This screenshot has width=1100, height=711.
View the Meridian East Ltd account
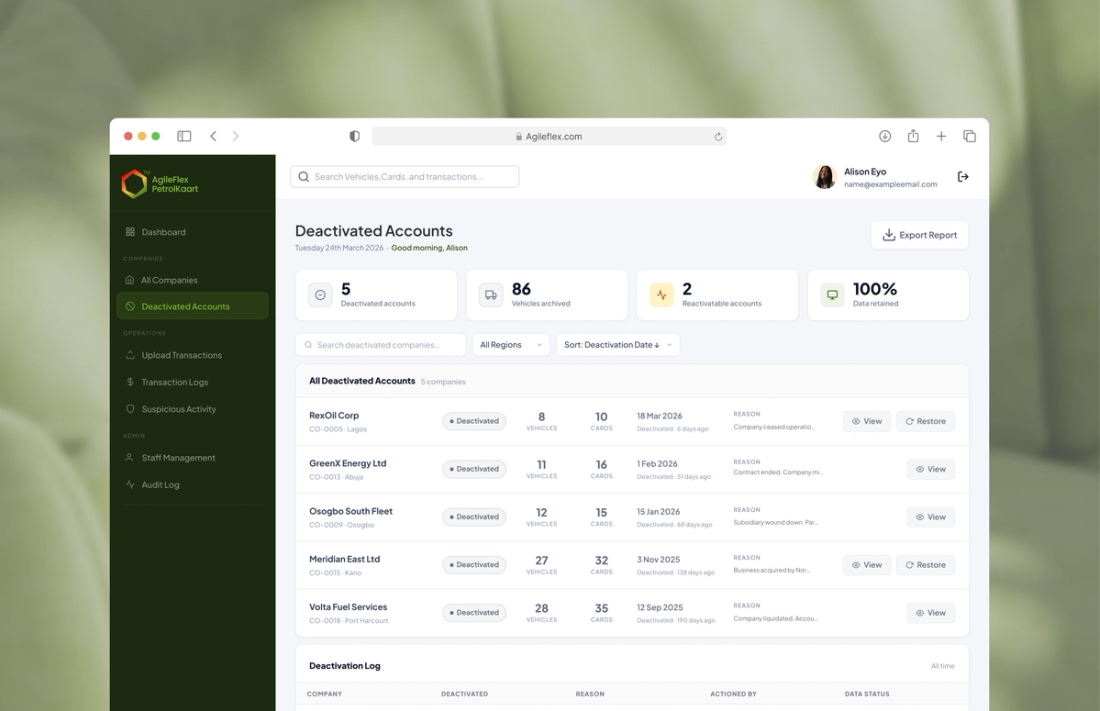pyautogui.click(x=866, y=564)
